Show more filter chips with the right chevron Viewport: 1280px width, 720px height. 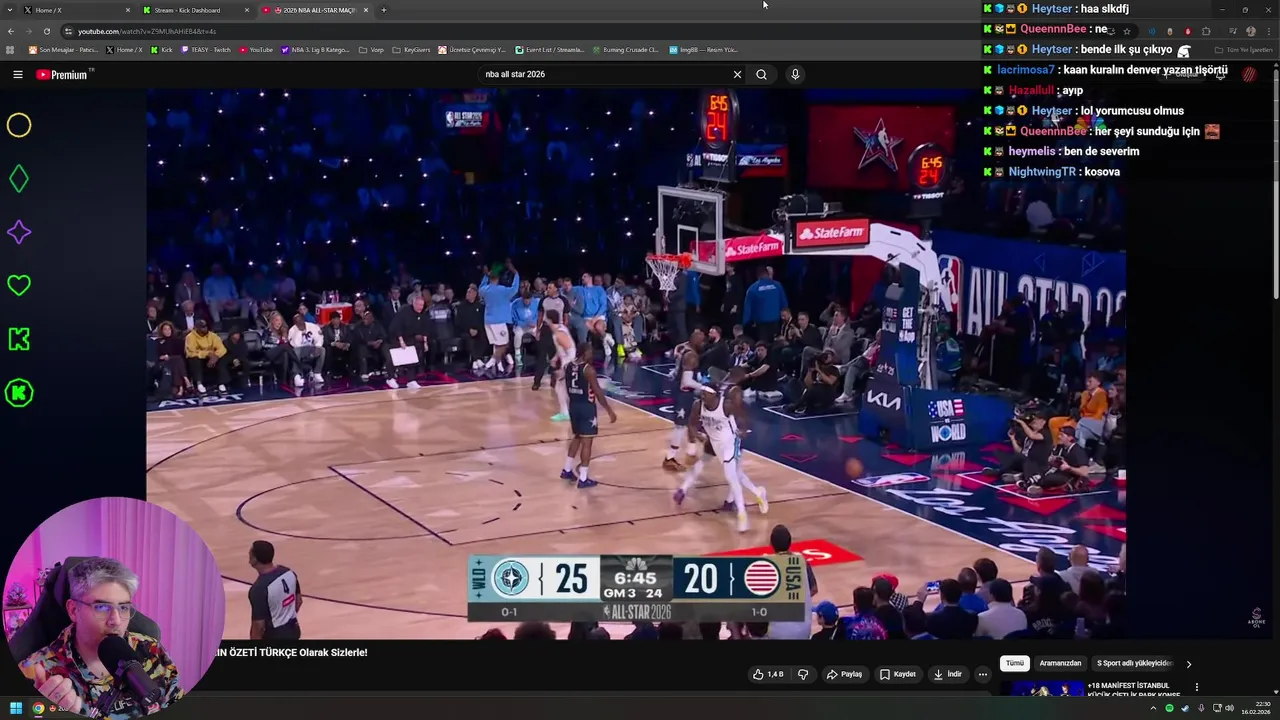coord(1188,663)
